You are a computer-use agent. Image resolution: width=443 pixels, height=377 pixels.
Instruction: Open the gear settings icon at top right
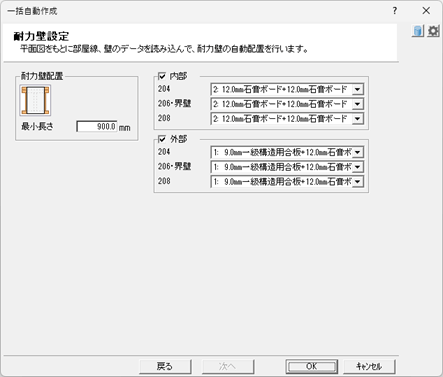433,31
